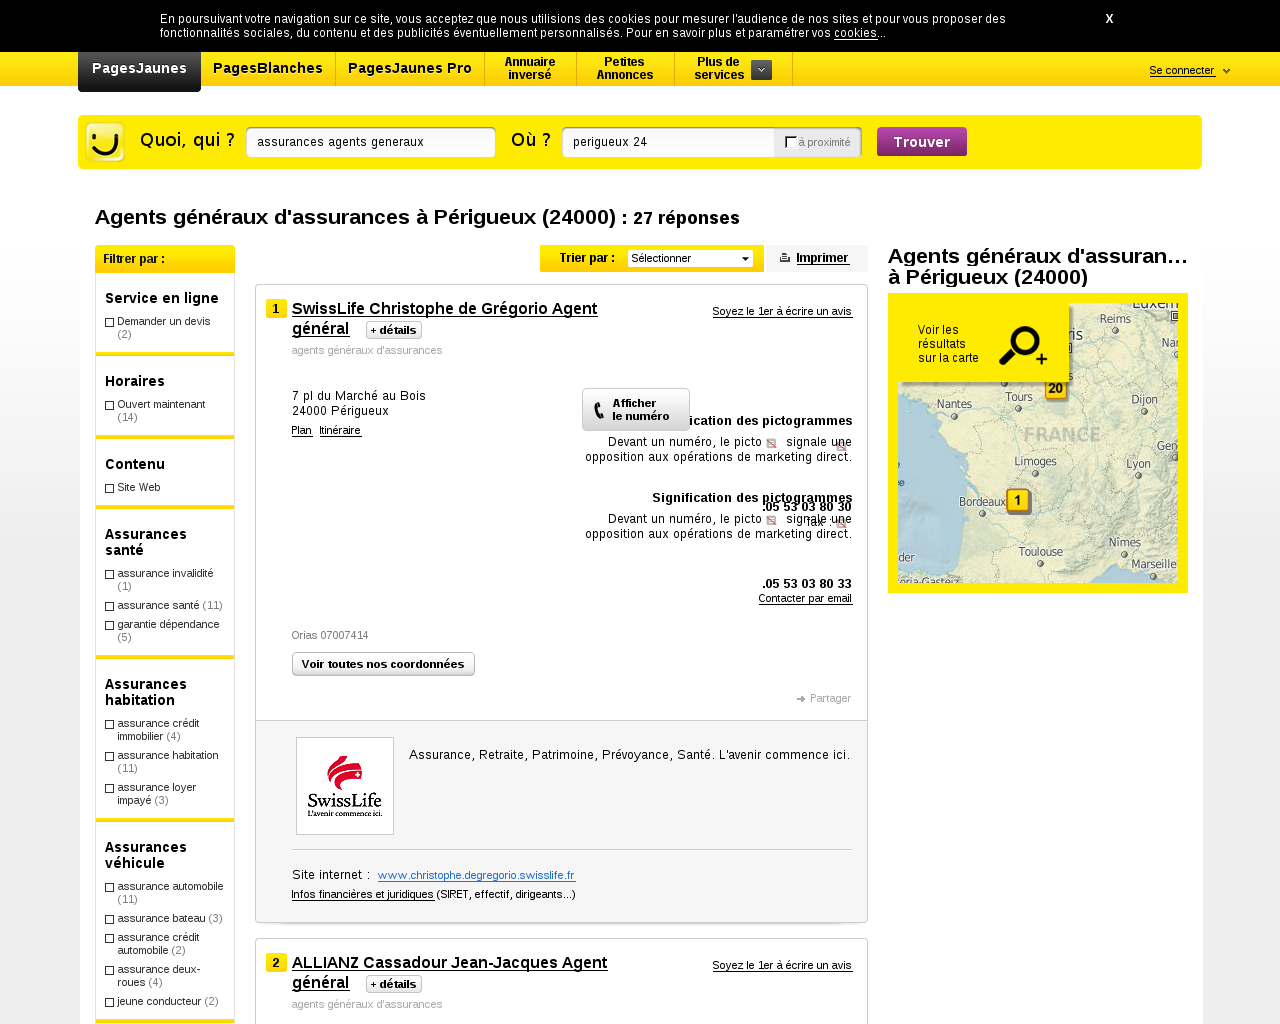Check 'assurance deux-roues' filter
This screenshot has height=1024, width=1280.
(x=110, y=970)
